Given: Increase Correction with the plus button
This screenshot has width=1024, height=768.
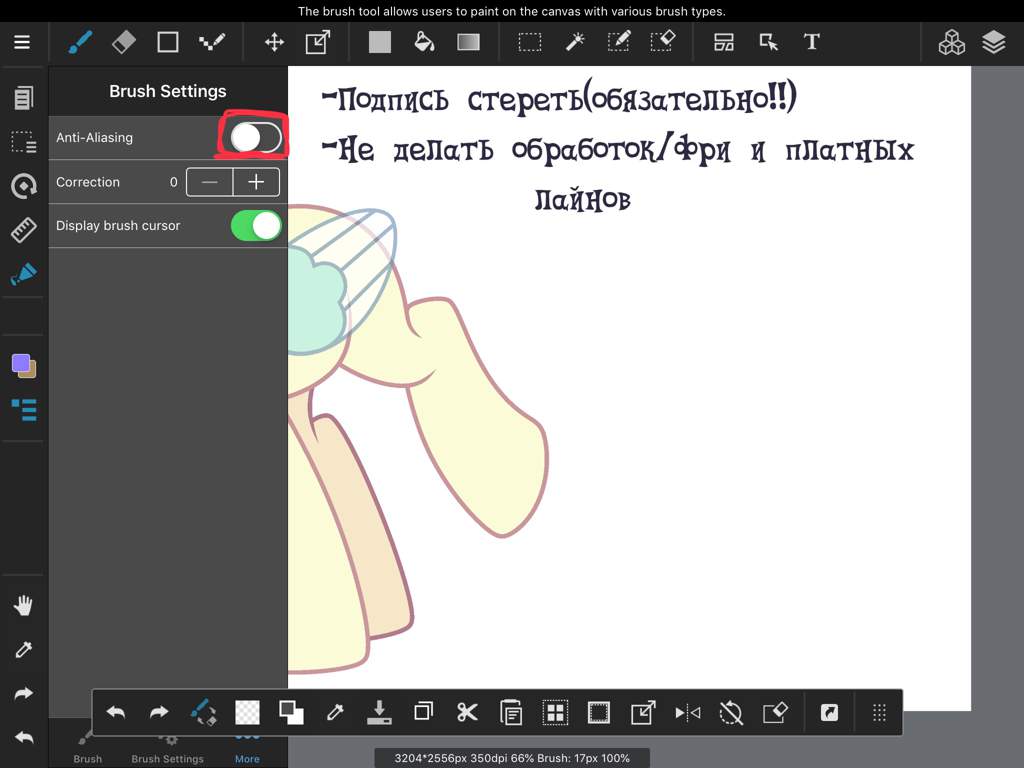Looking at the screenshot, I should click(x=256, y=182).
